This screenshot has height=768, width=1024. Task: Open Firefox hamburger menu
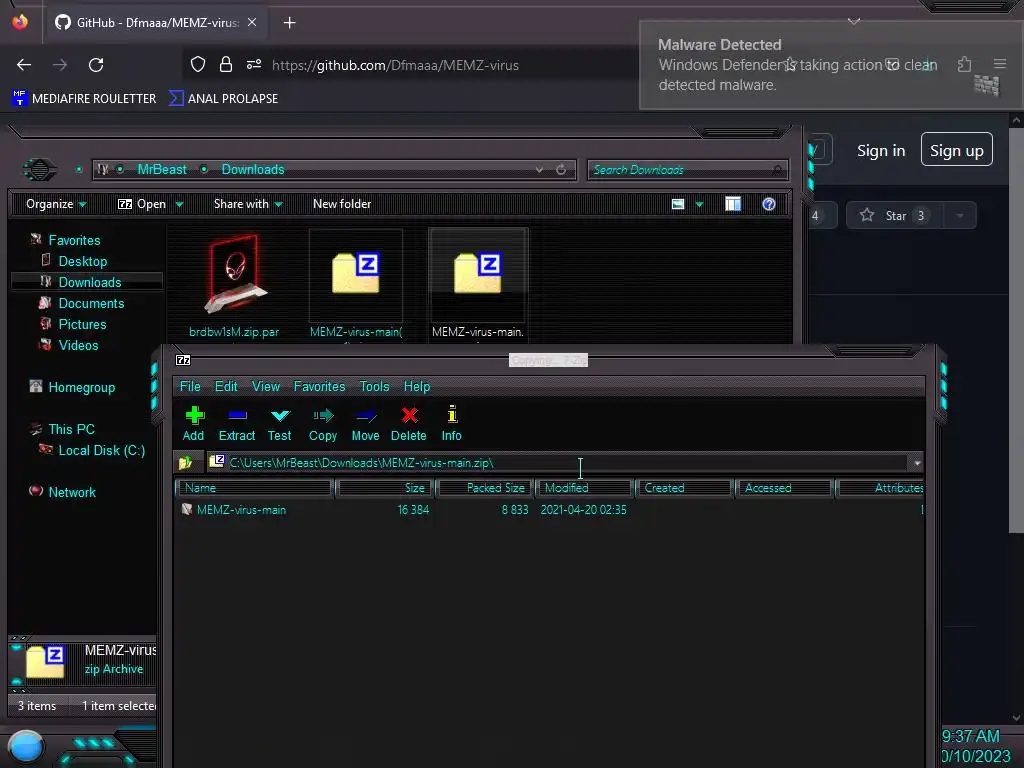[1000, 64]
